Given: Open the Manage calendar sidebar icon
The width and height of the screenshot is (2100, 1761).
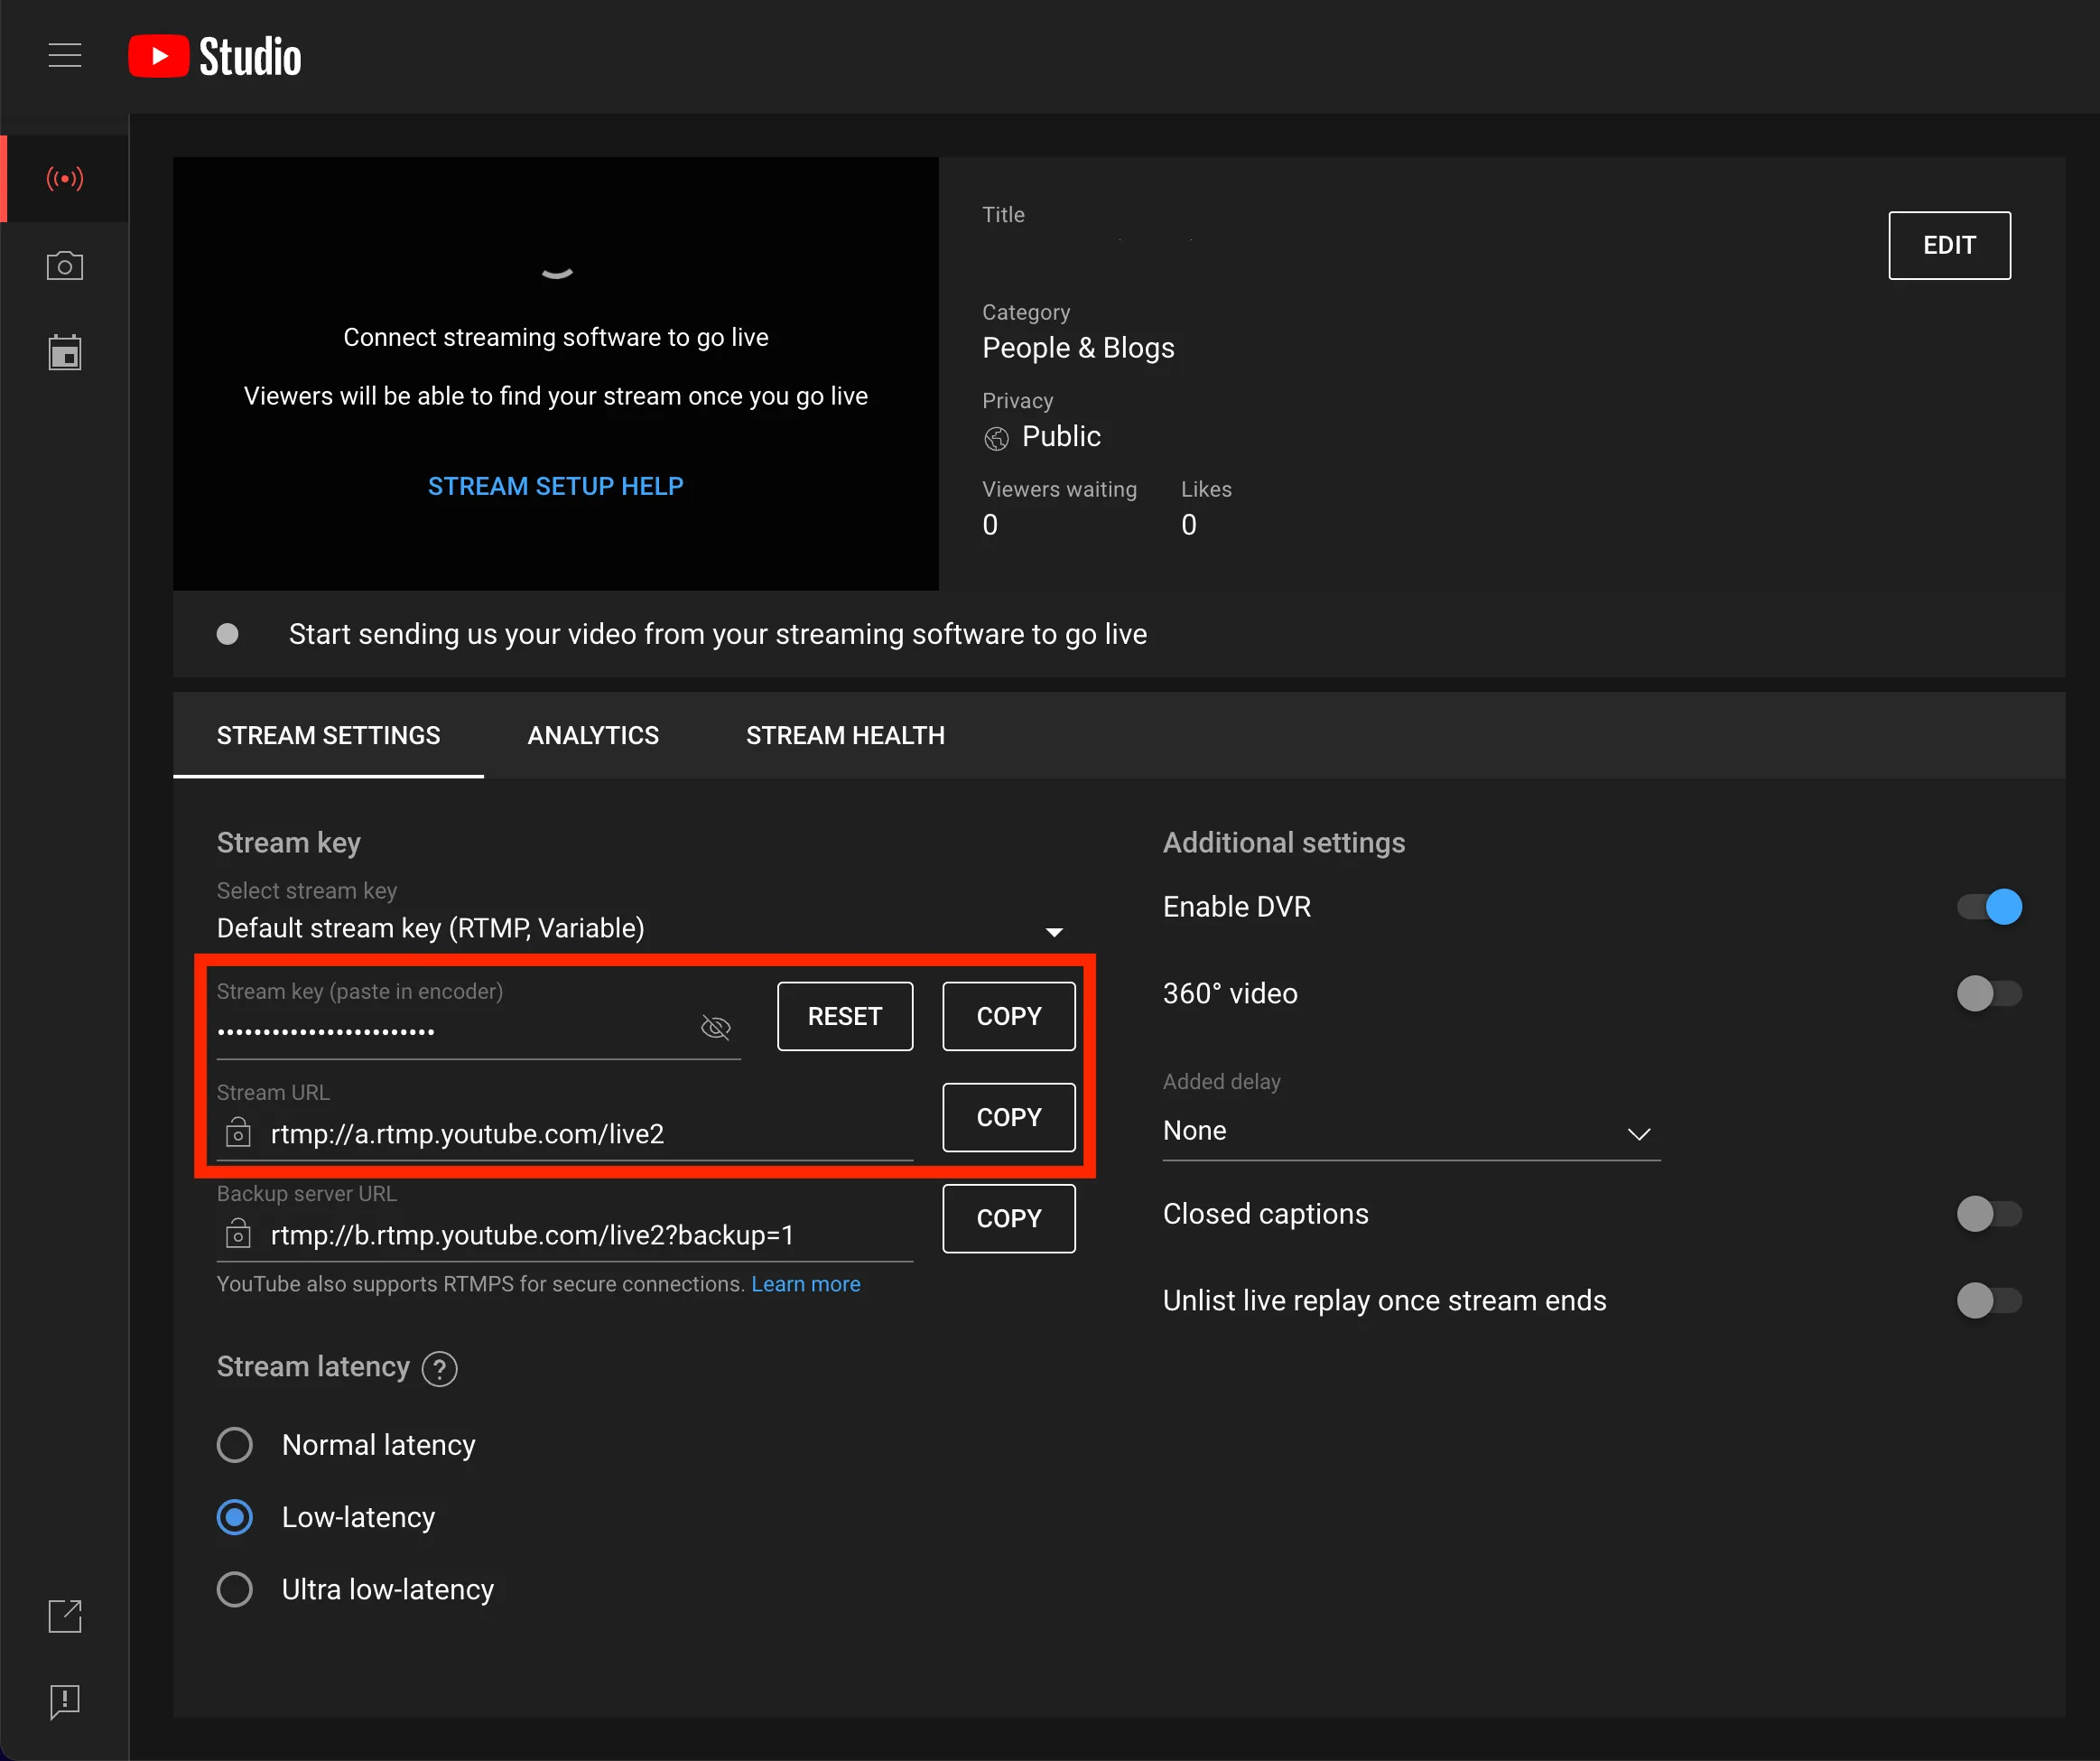Looking at the screenshot, I should 65,352.
